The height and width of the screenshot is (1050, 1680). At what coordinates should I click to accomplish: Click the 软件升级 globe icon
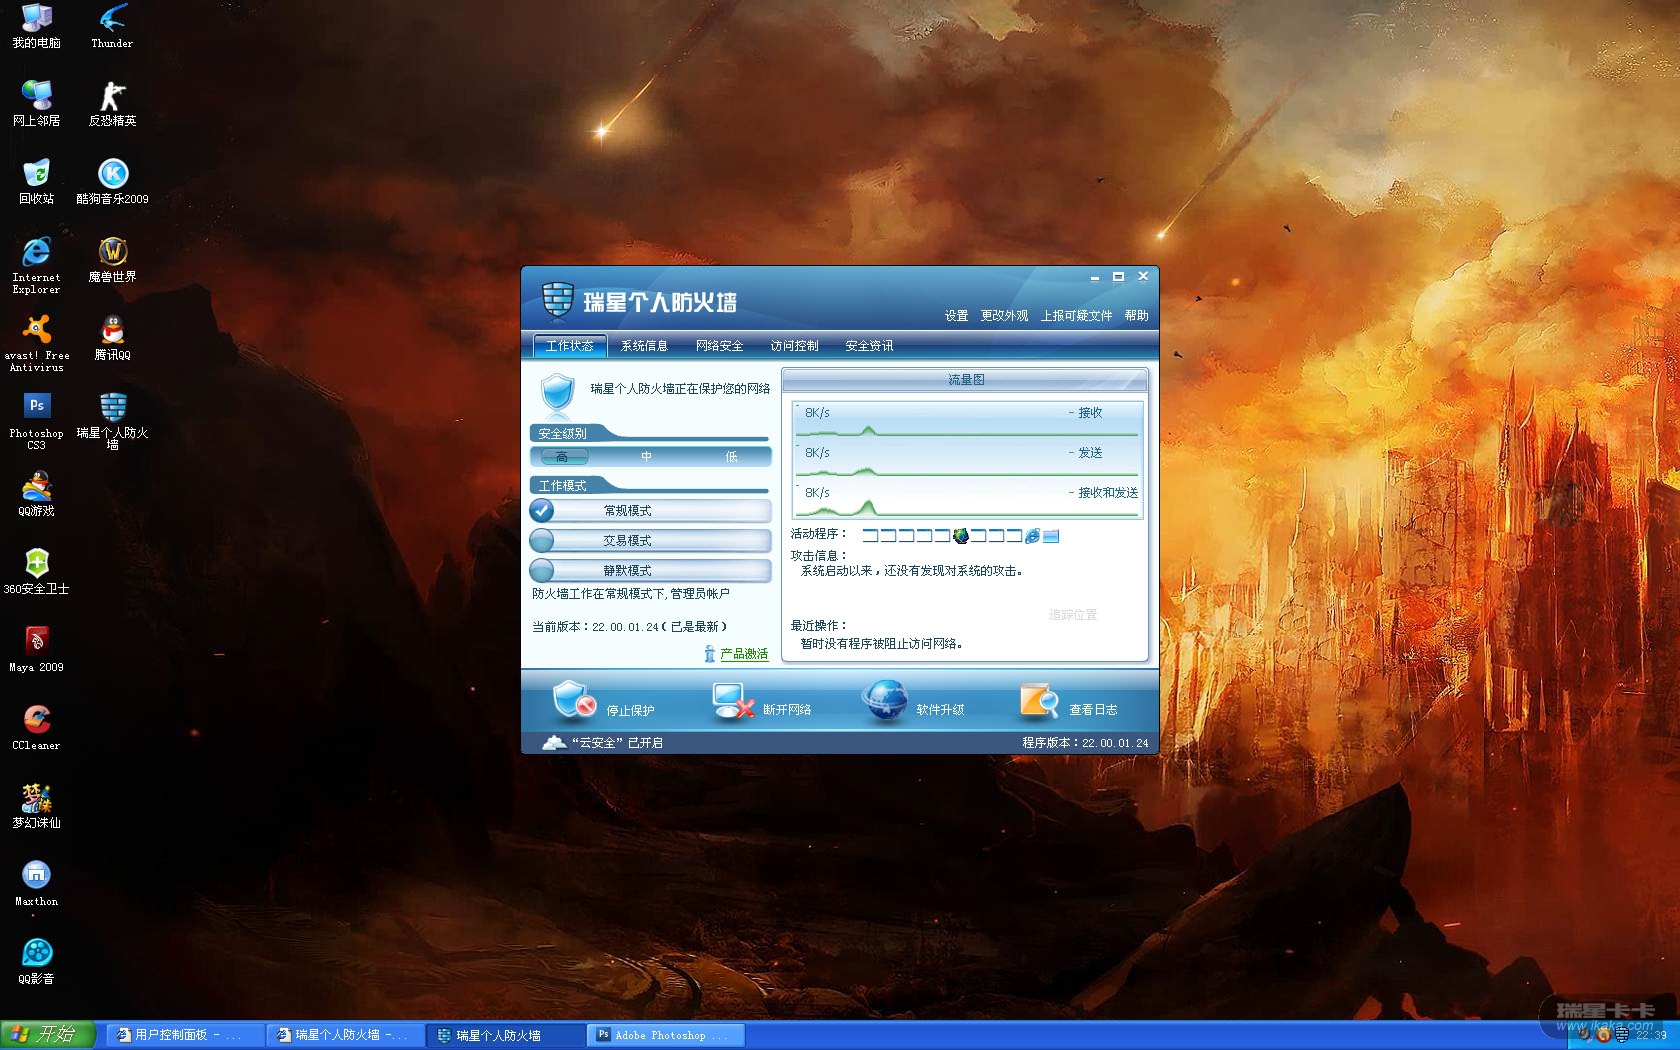coord(885,700)
